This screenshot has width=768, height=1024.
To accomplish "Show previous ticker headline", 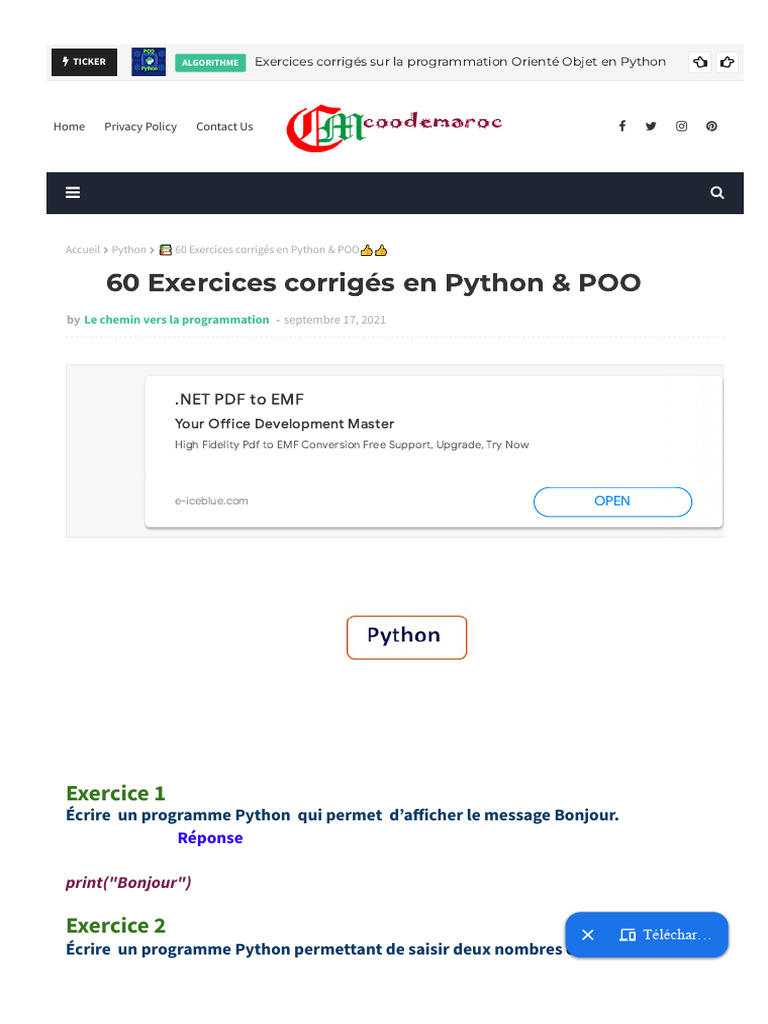I will click(x=700, y=62).
